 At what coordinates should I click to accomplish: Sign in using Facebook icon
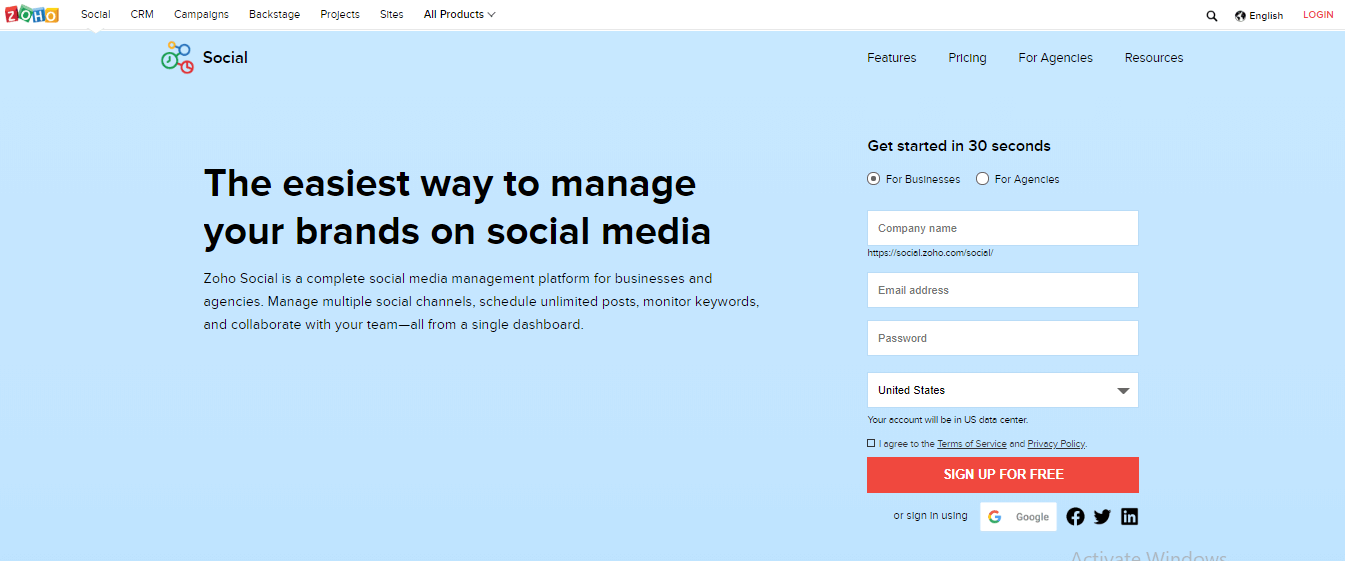1075,517
